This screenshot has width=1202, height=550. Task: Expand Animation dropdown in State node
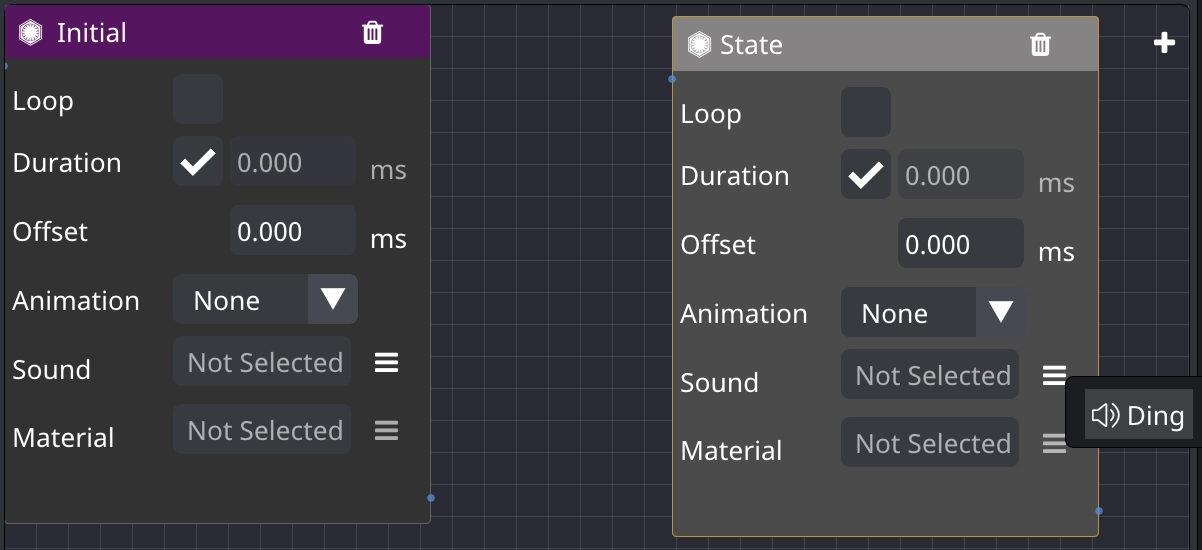933,312
